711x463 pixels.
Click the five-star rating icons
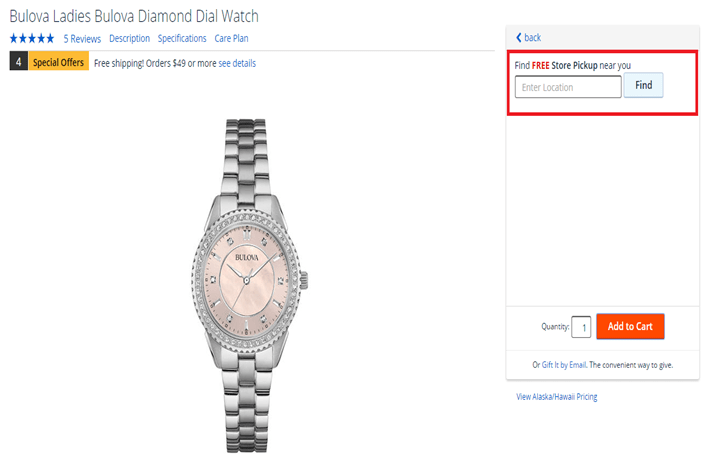pyautogui.click(x=32, y=39)
